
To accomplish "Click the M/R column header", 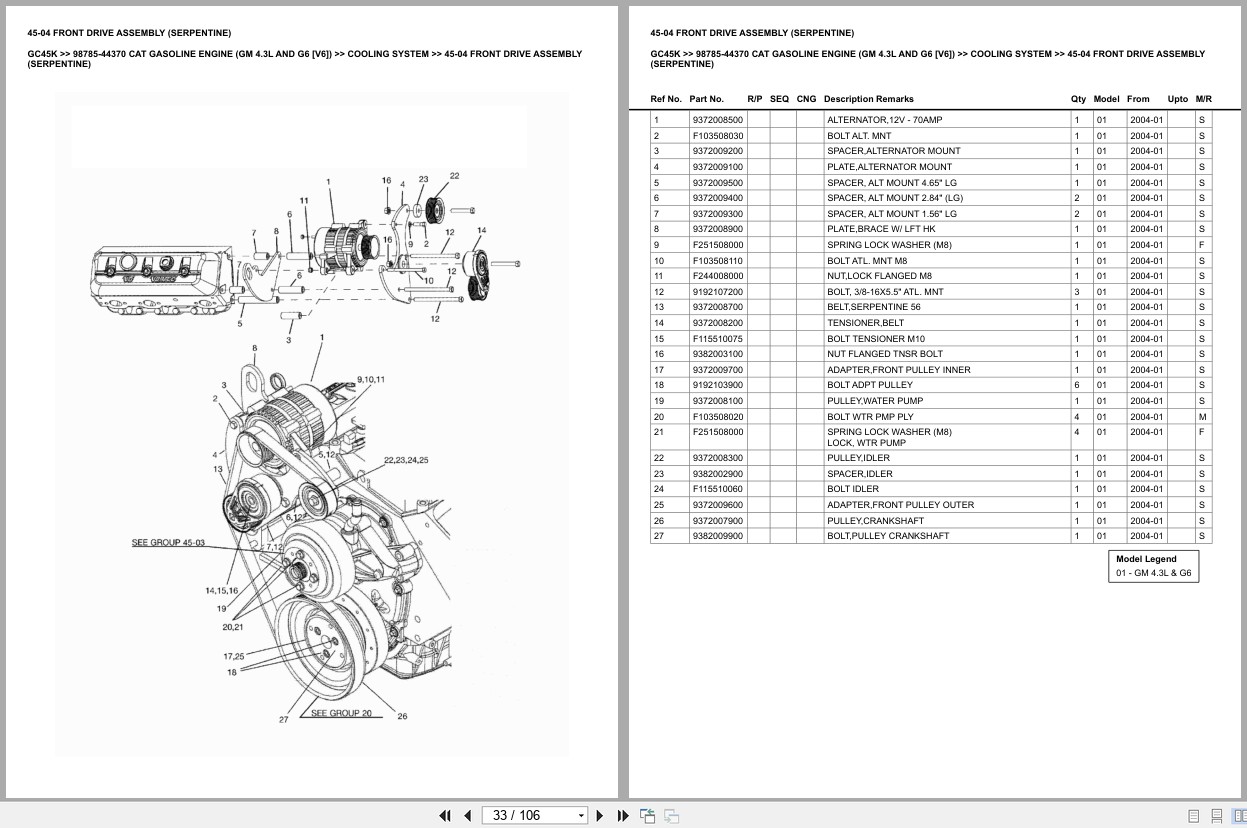I will point(1203,99).
